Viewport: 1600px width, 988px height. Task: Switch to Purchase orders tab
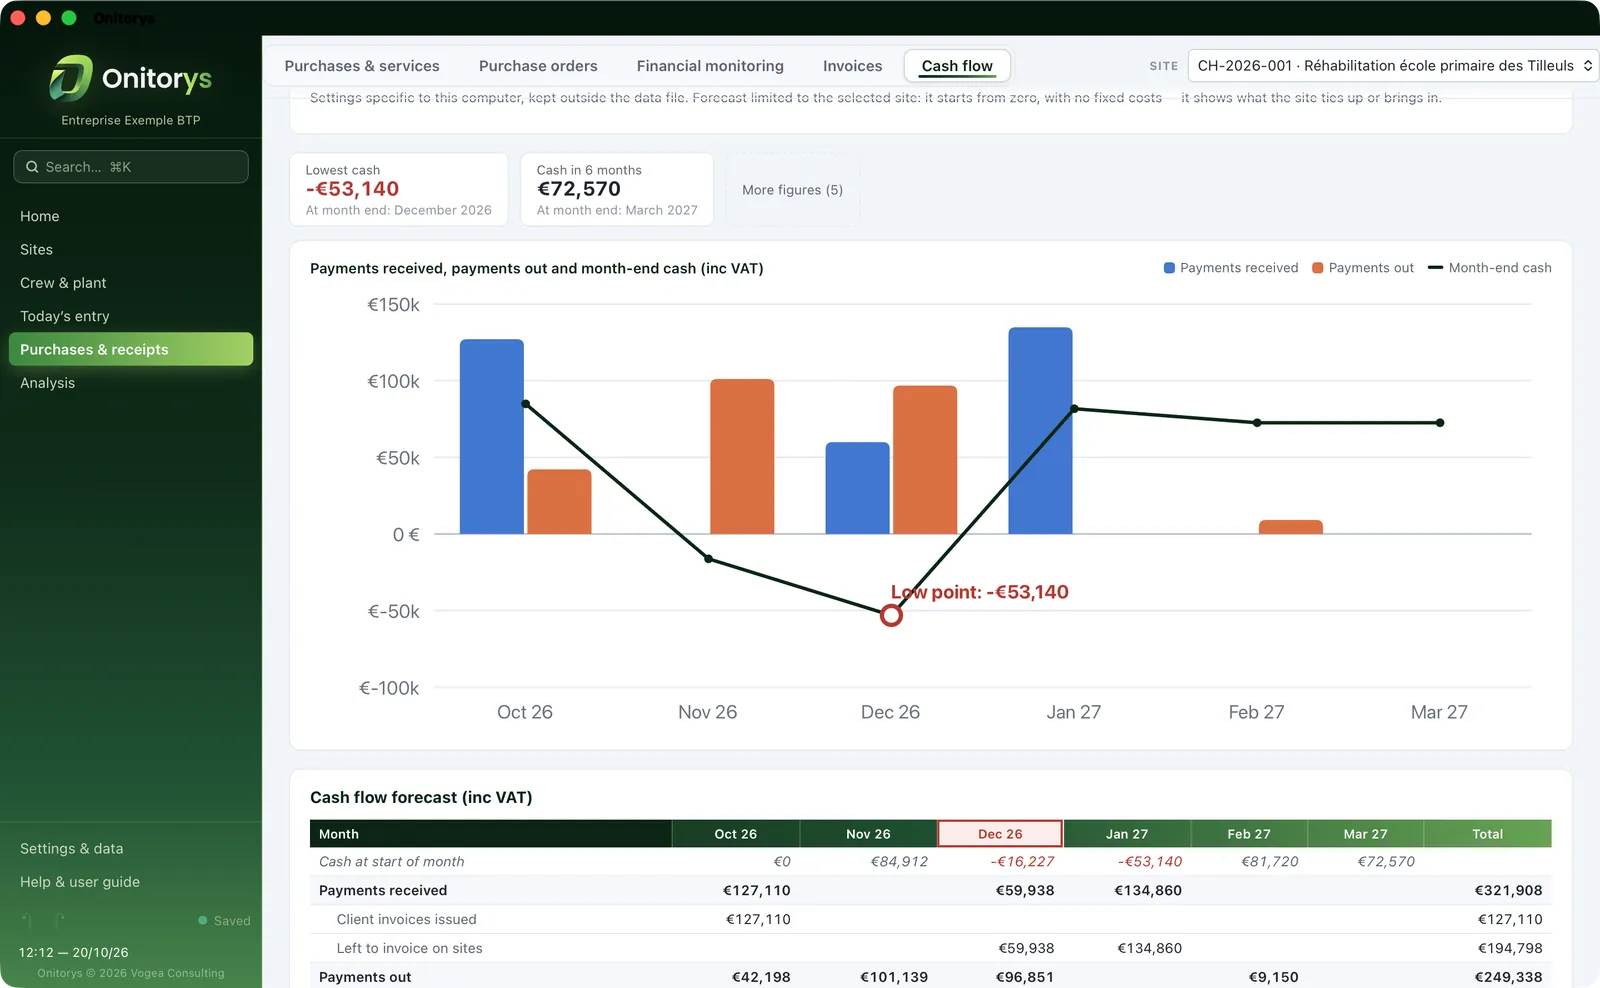[x=538, y=66]
